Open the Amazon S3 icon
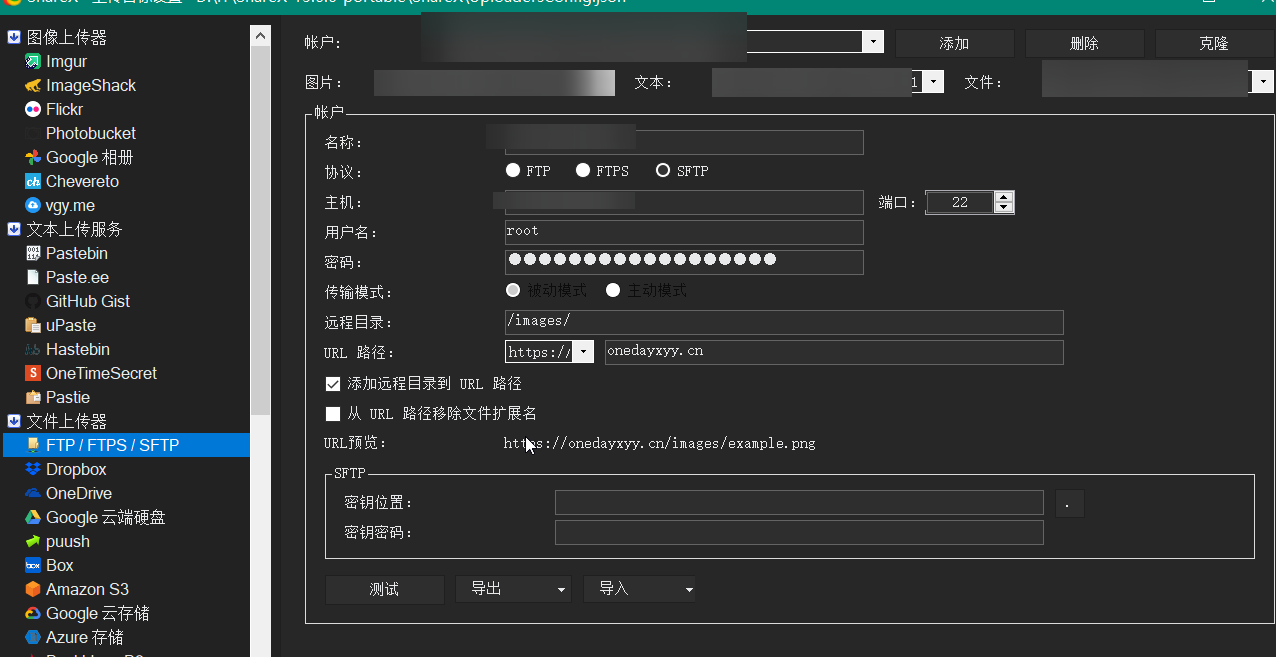 point(33,590)
